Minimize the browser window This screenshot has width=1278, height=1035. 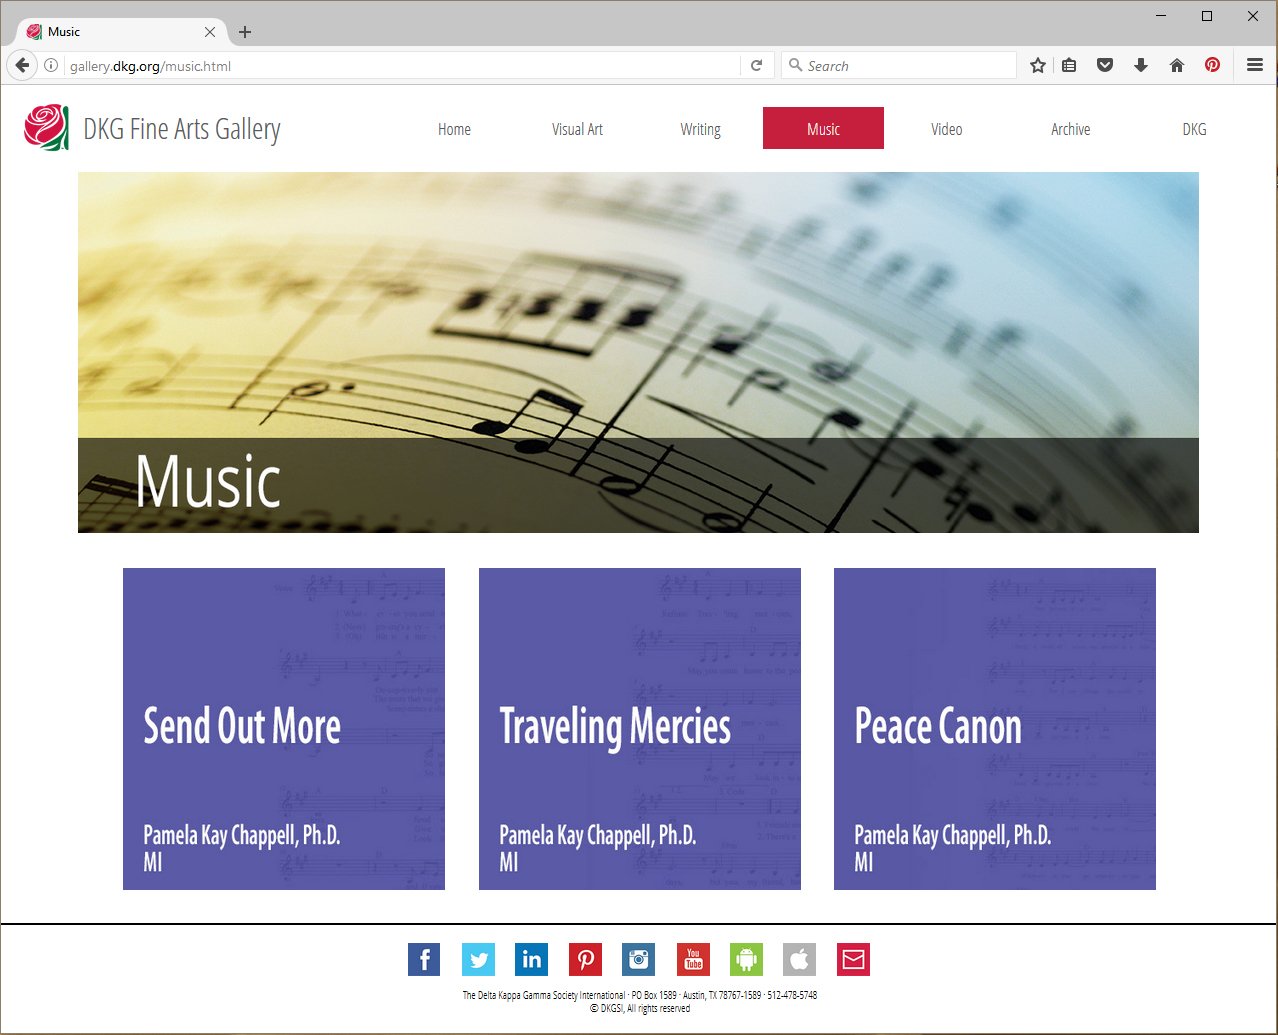(1161, 16)
